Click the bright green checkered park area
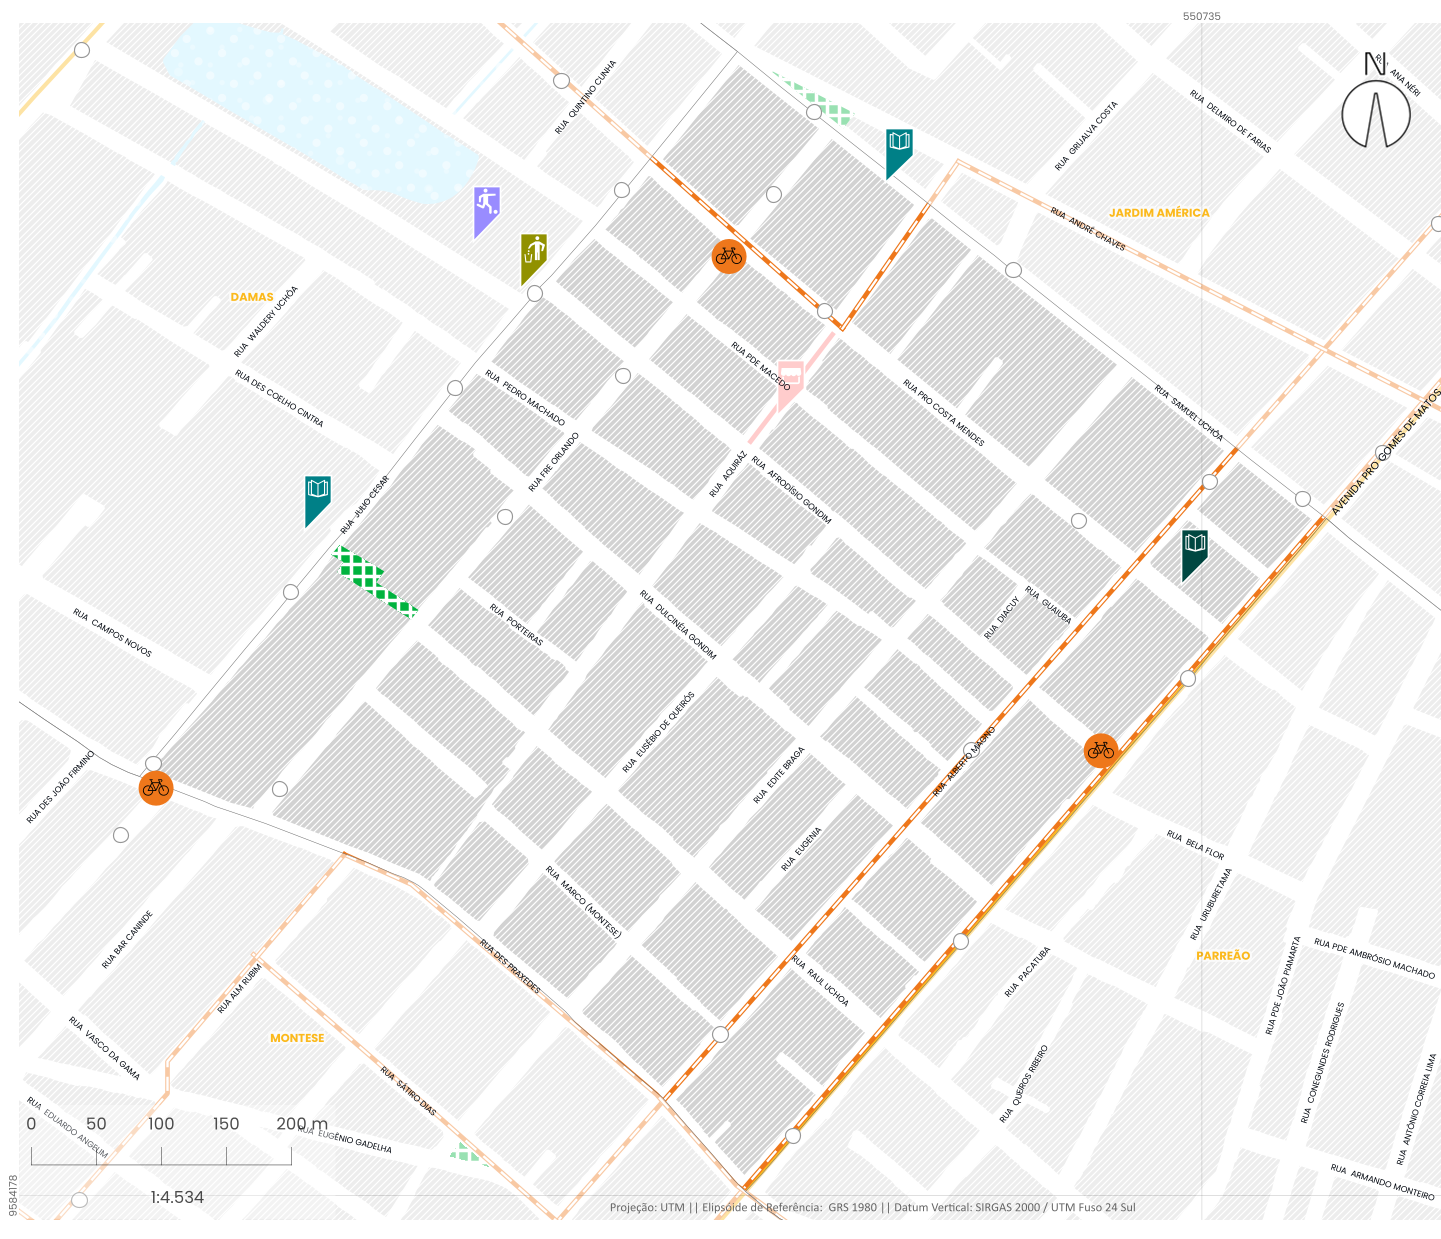The height and width of the screenshot is (1239, 1441). pos(374,582)
